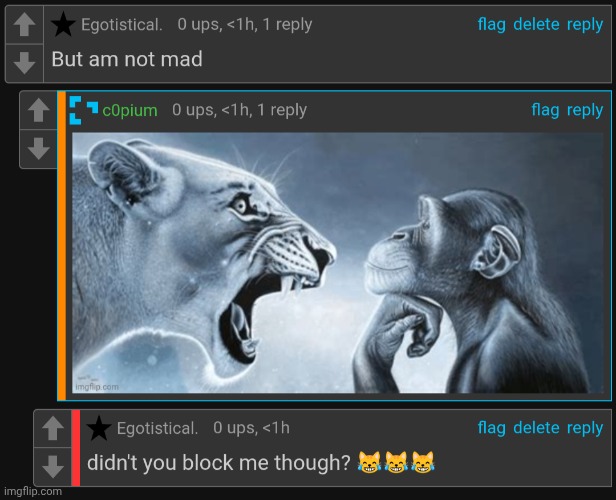Downvote c0pium's image comment
Viewport: 616px width, 500px height.
click(x=38, y=148)
